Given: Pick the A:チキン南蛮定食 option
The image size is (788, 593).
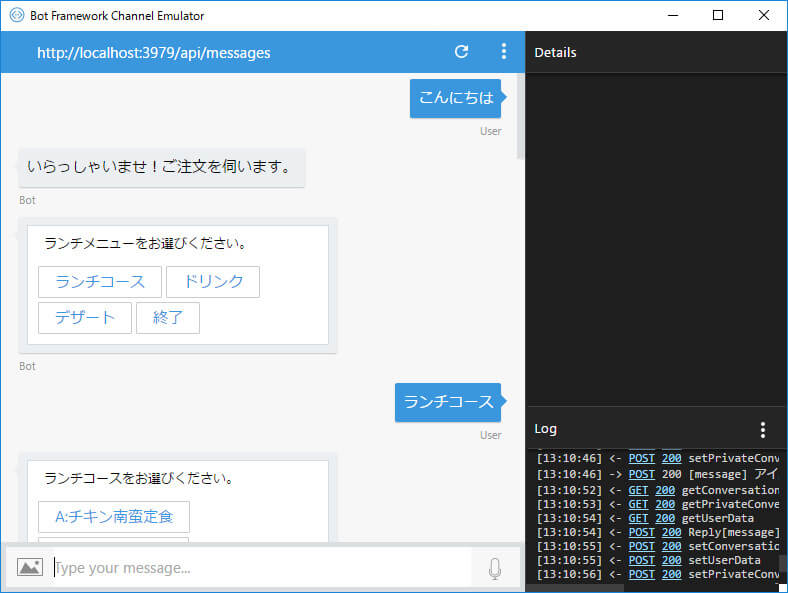Looking at the screenshot, I should point(114,517).
